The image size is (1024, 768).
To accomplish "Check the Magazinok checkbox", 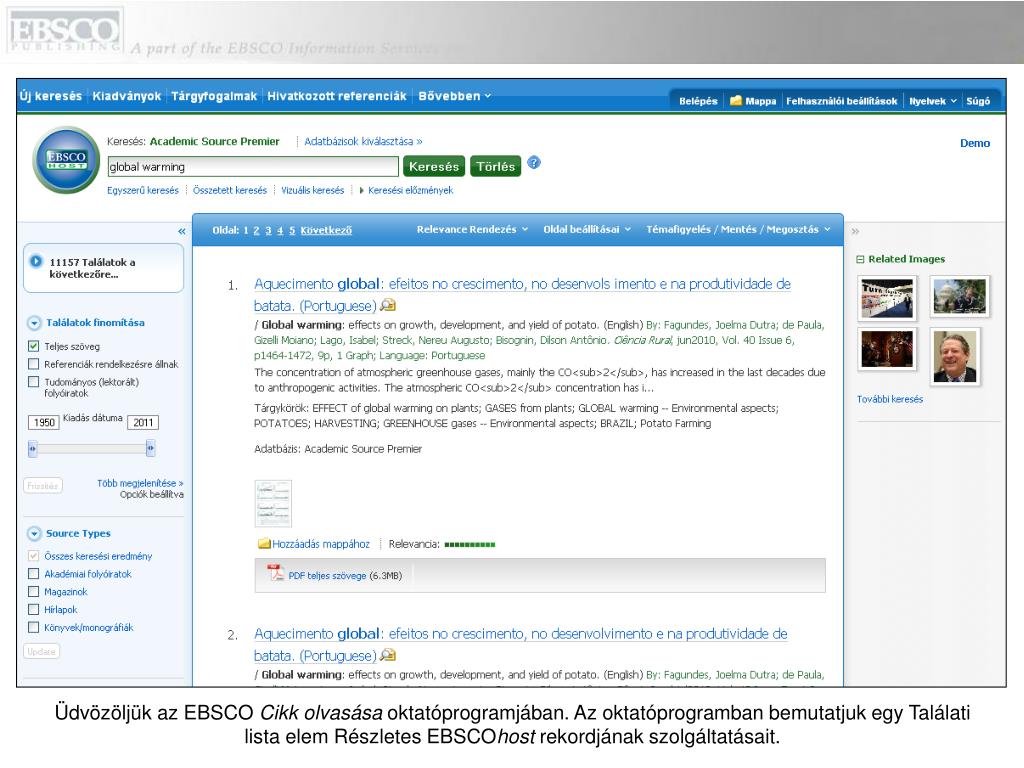I will [34, 591].
